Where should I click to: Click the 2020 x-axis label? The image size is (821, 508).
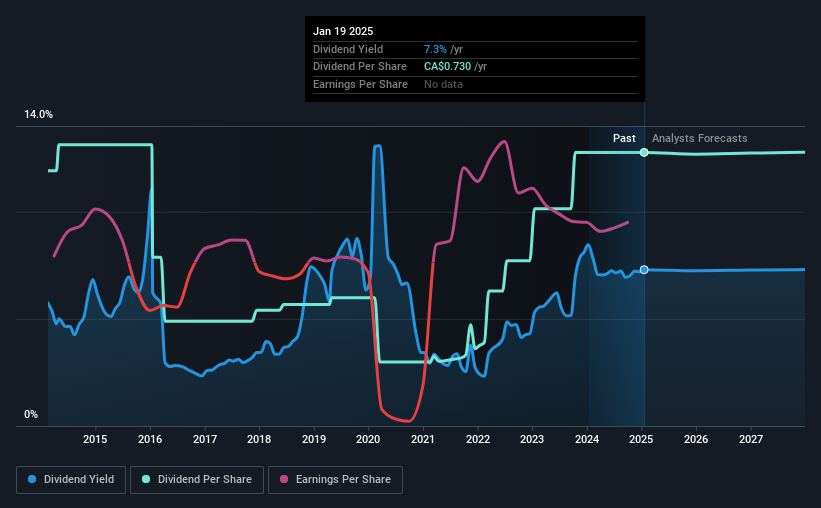point(368,439)
